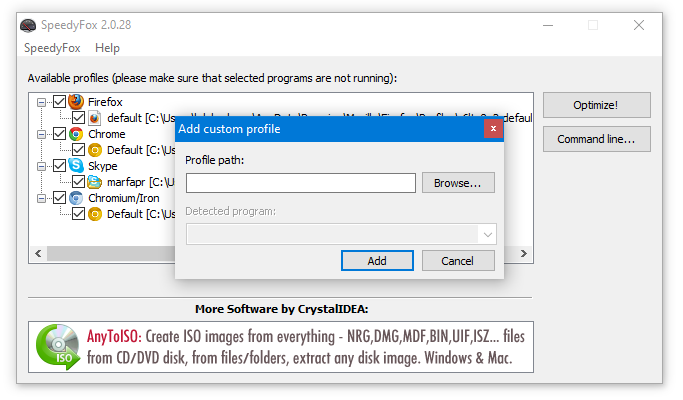
Task: Select the Skype label in tree
Action: click(102, 166)
